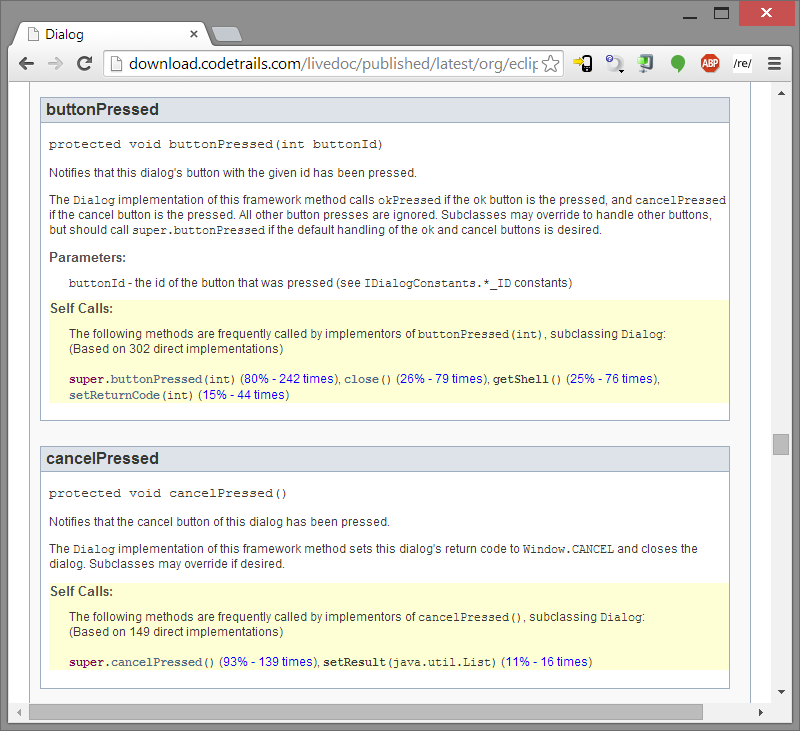
Task: Click the vertical scrollbar down arrow
Action: coord(781,691)
